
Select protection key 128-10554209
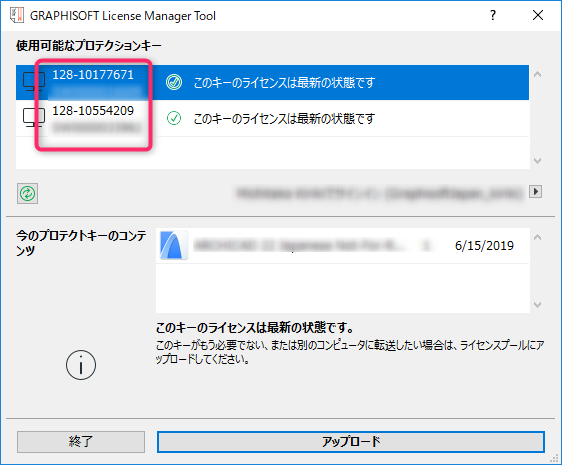[272, 118]
